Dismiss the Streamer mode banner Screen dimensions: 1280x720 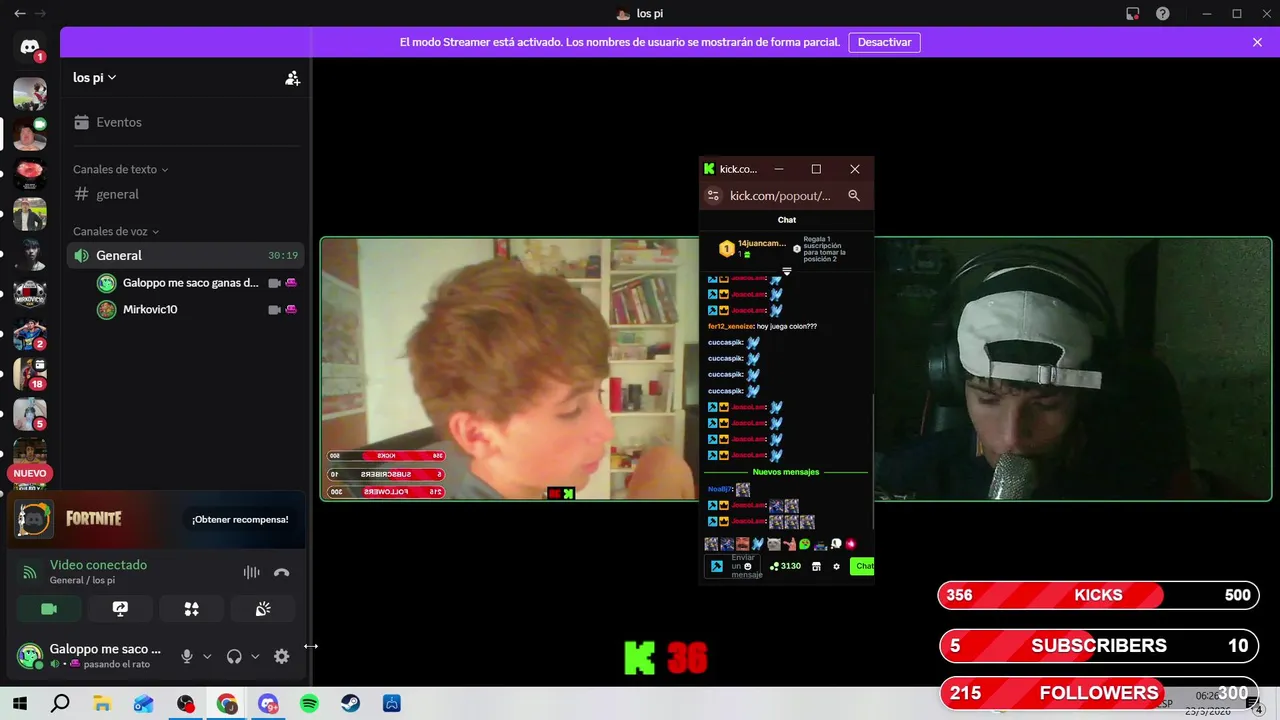click(1257, 42)
